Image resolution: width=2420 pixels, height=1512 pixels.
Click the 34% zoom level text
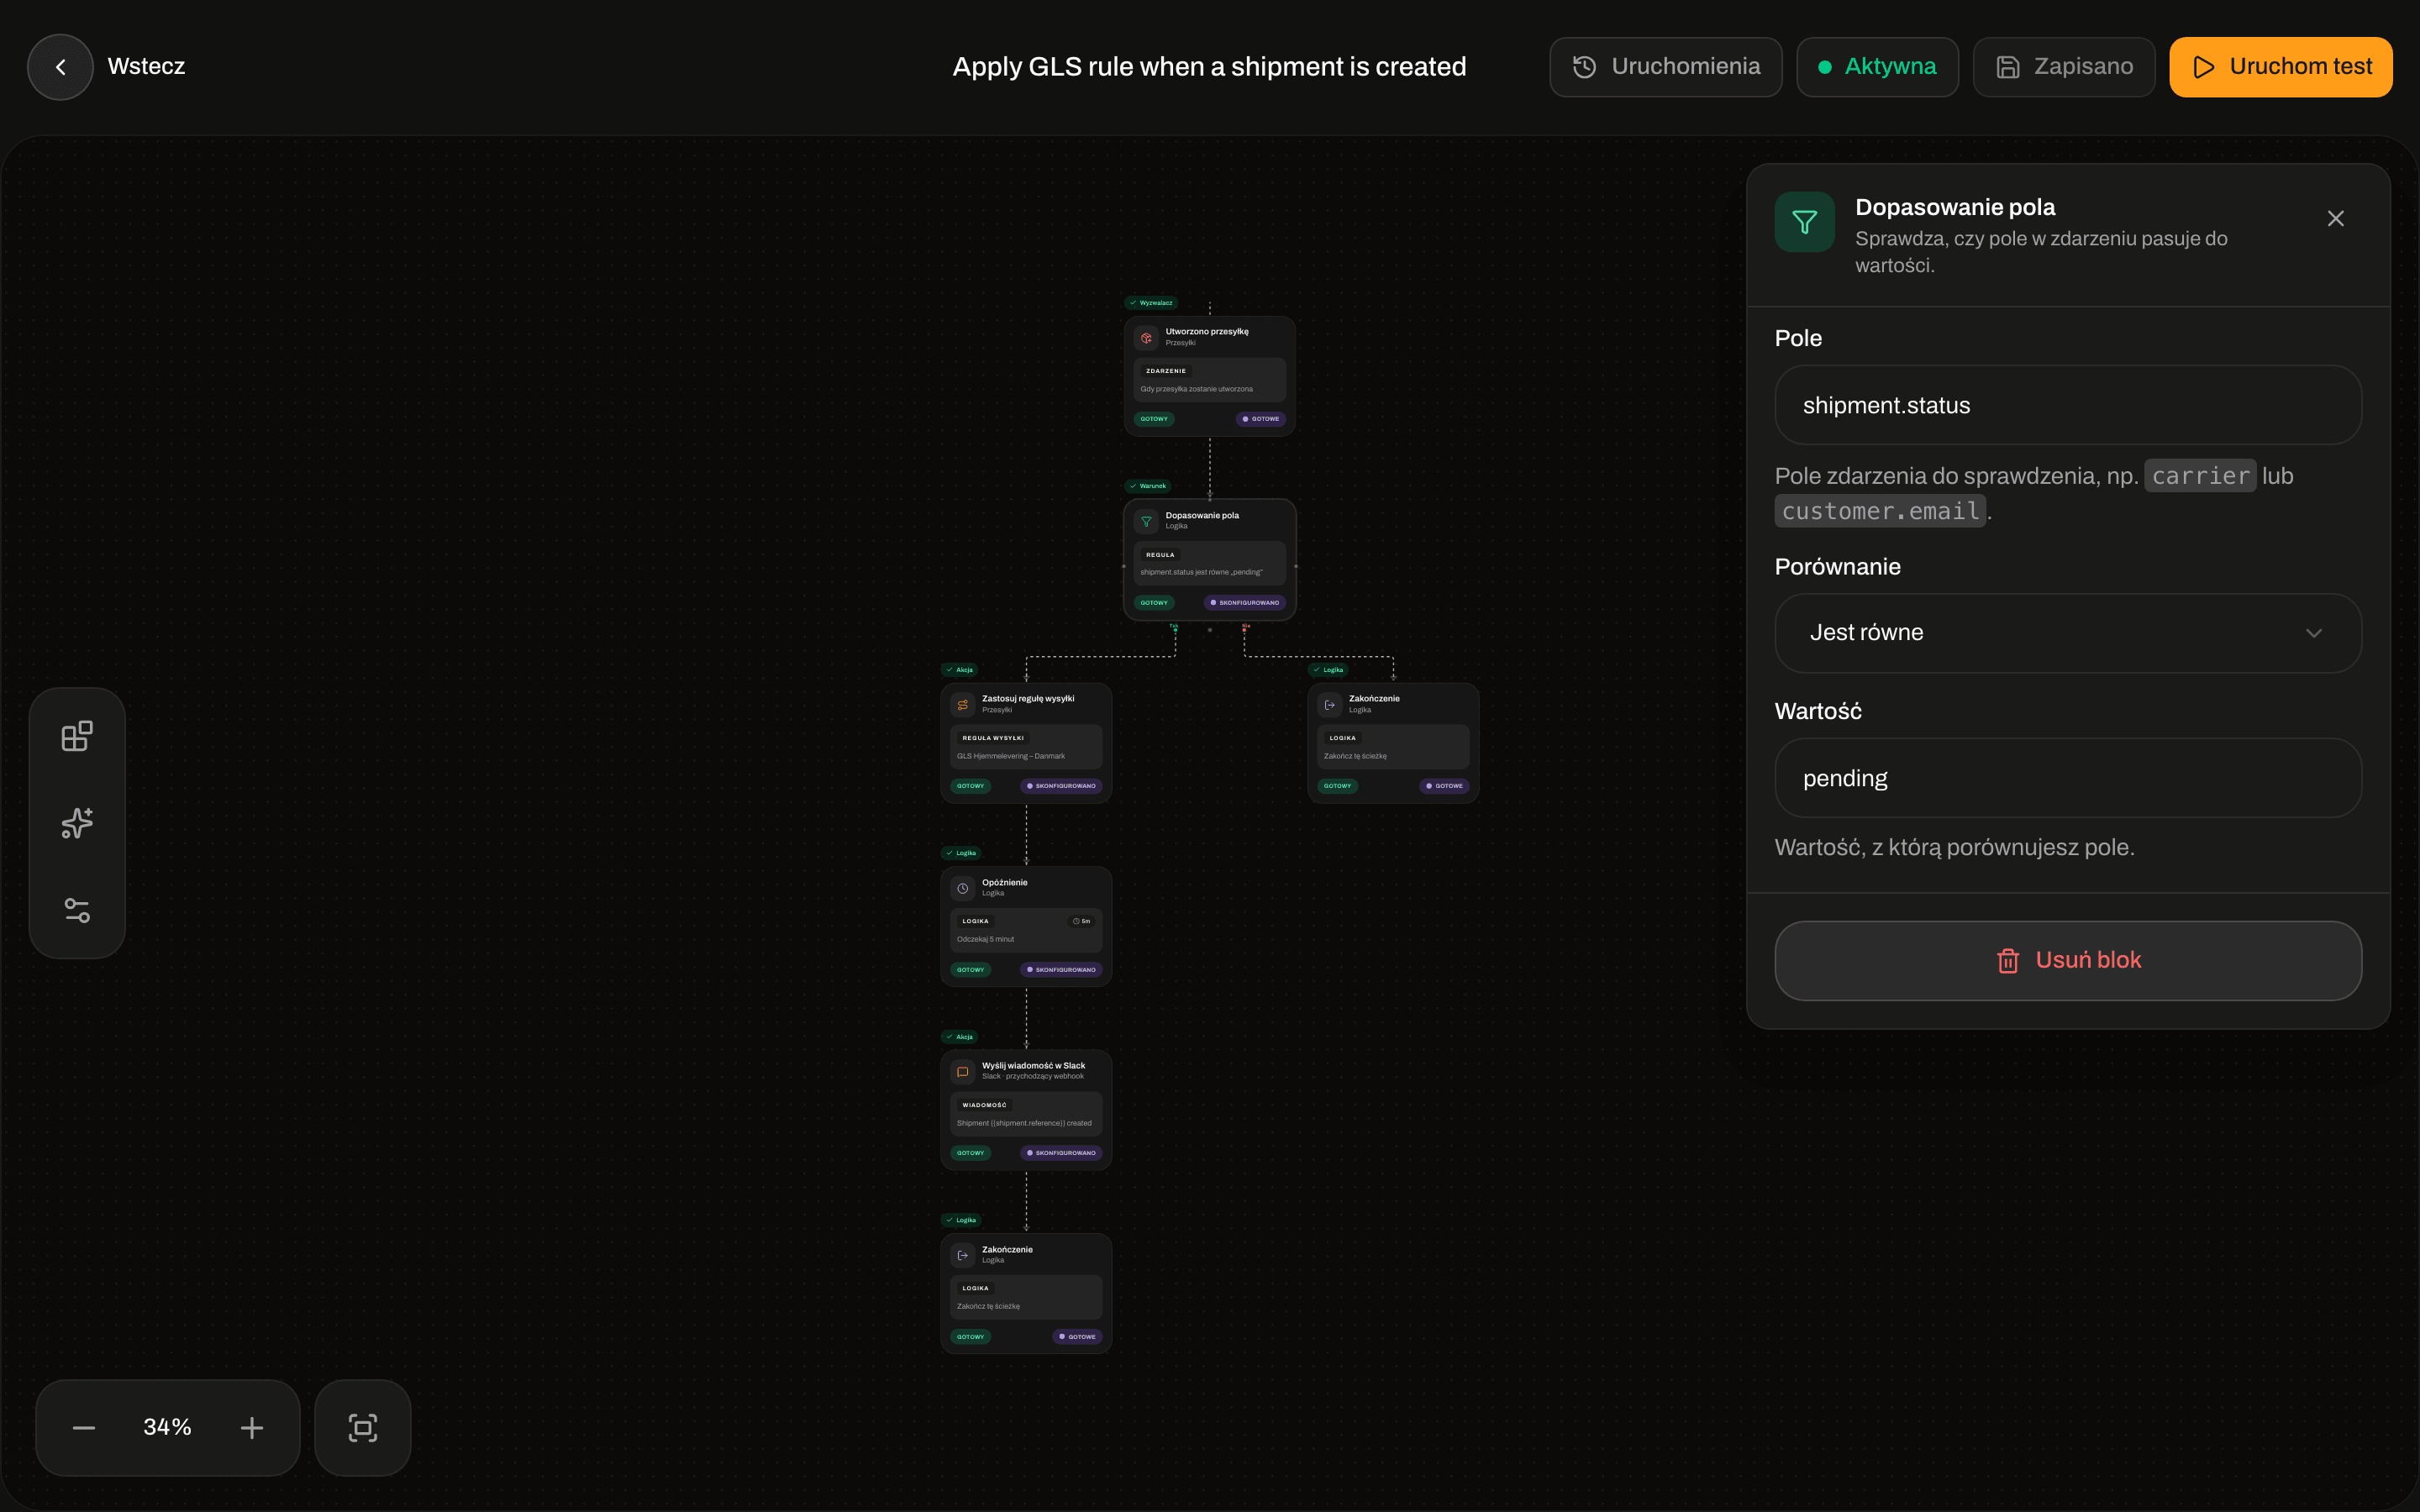click(x=167, y=1427)
